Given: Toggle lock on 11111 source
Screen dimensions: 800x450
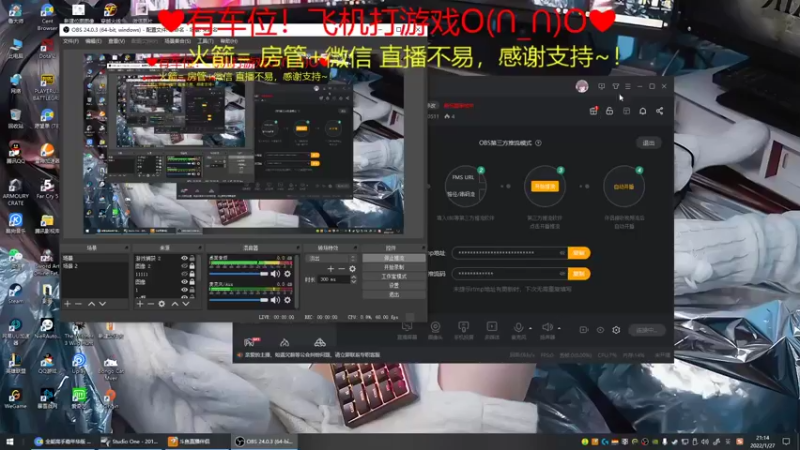Looking at the screenshot, I should coord(192,274).
